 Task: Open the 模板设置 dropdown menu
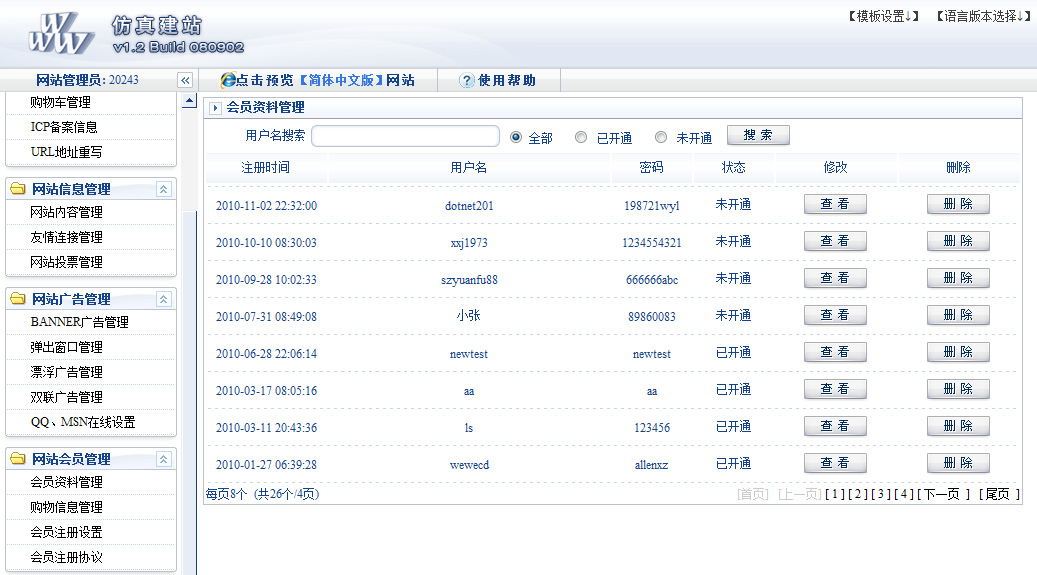pos(883,16)
